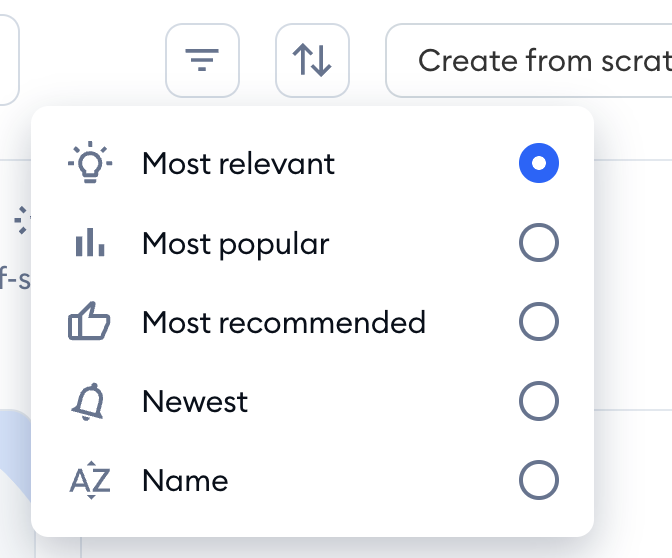This screenshot has width=672, height=558.
Task: Select the Newest radio button
Action: pyautogui.click(x=539, y=401)
